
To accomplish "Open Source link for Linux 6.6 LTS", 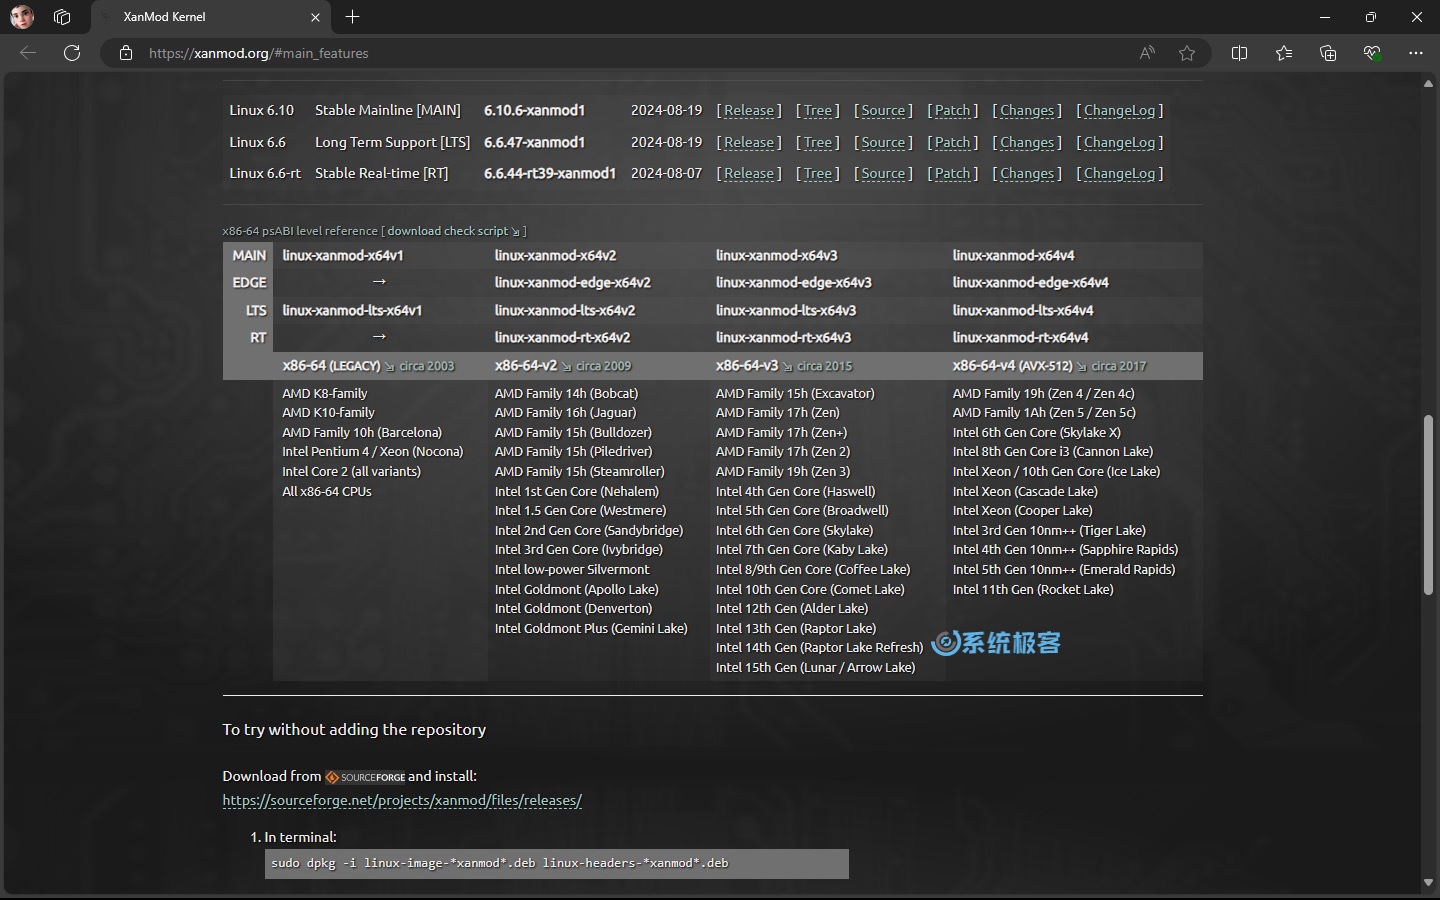I will pyautogui.click(x=883, y=143).
